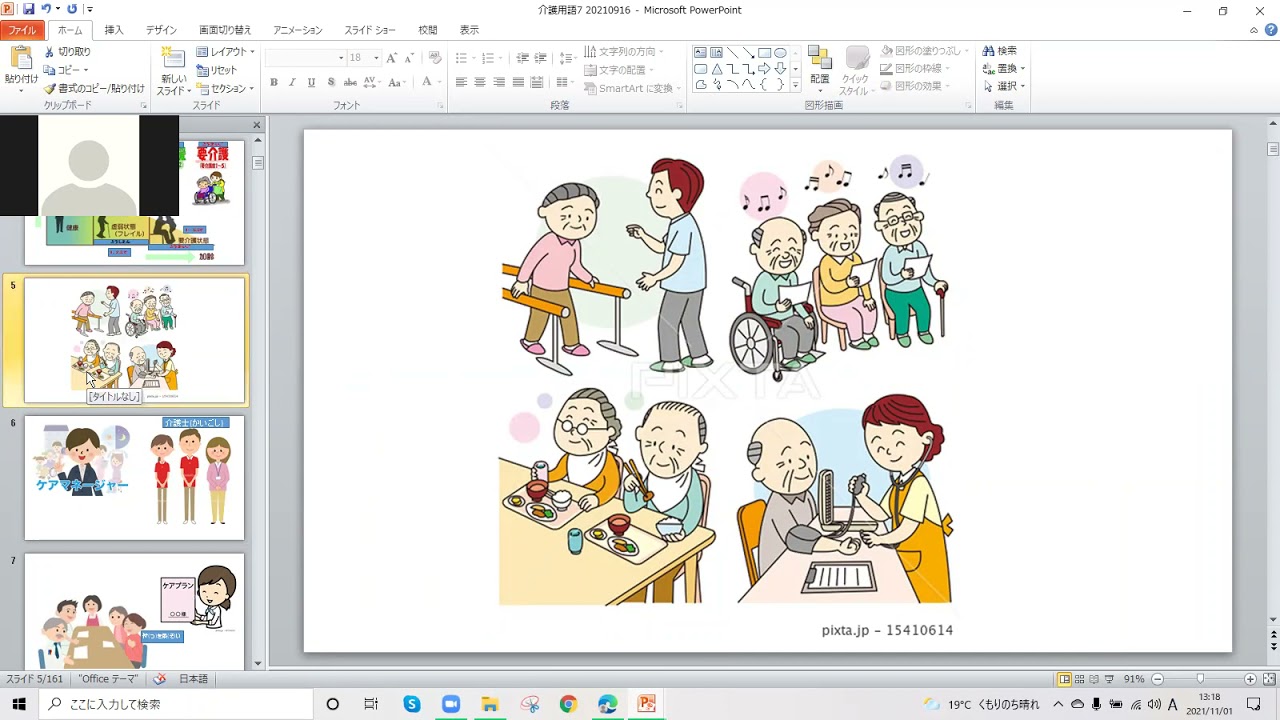
Task: Fit slide to current window button
Action: point(1267,679)
